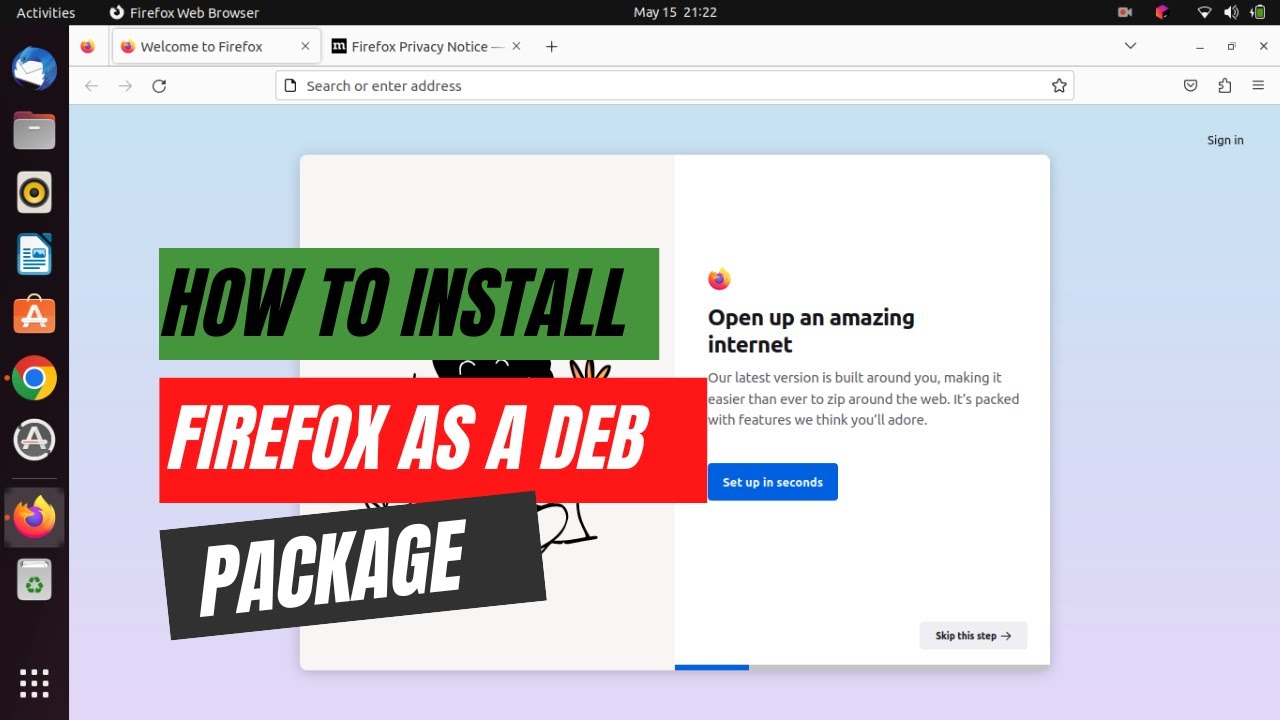This screenshot has width=1280, height=720.
Task: Open the Extensions puzzle icon
Action: pyautogui.click(x=1225, y=86)
